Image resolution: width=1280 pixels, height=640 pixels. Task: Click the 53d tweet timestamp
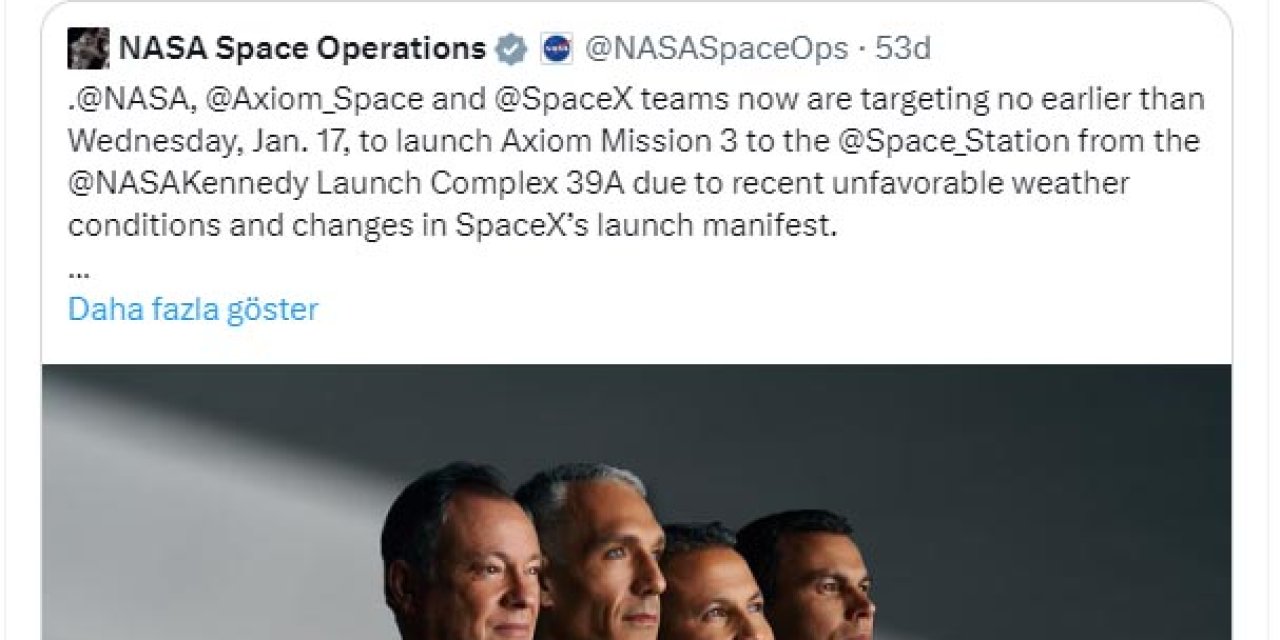904,48
